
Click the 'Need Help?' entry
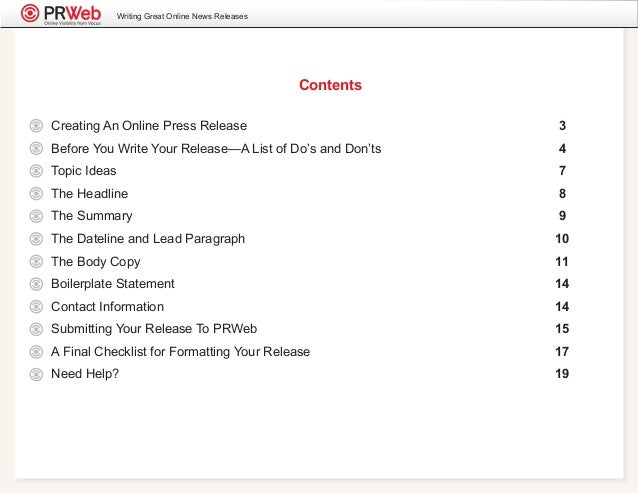(85, 374)
